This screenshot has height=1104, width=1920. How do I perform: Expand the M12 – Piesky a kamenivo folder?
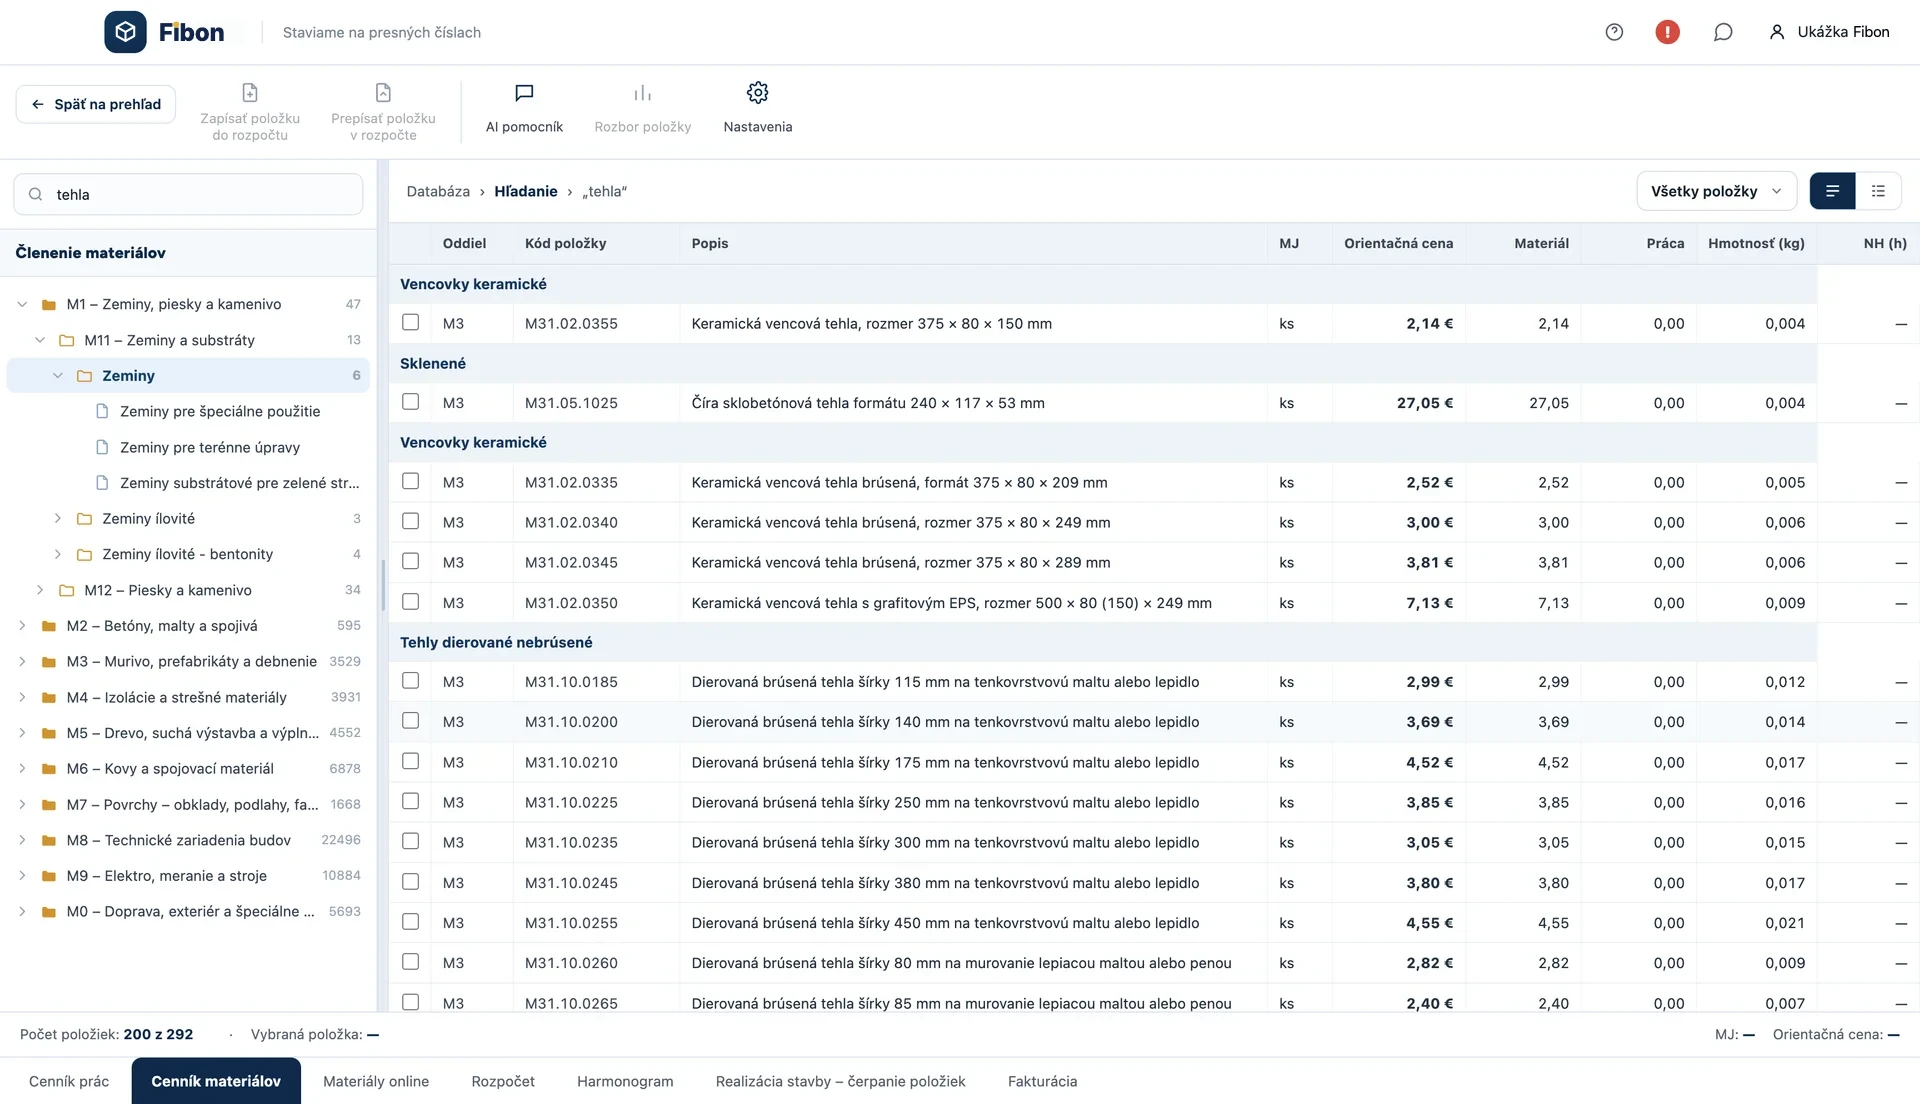click(x=40, y=590)
